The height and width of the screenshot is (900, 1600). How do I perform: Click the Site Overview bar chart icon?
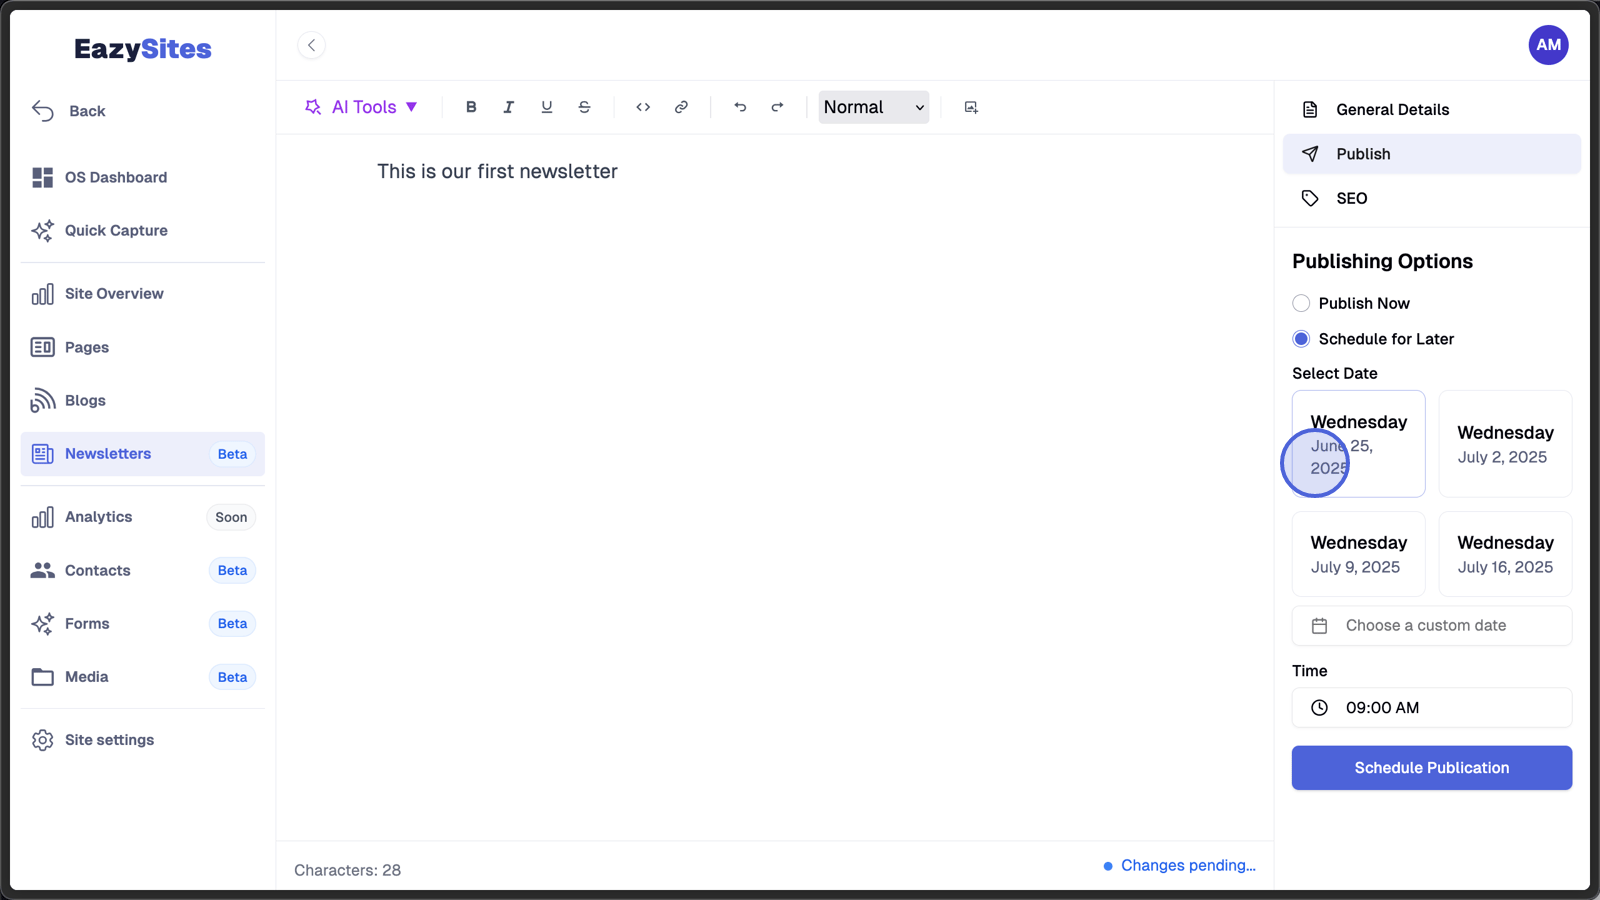42,294
